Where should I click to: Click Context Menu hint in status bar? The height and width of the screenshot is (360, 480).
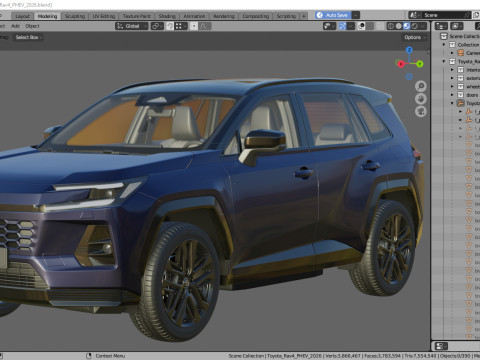click(x=110, y=356)
